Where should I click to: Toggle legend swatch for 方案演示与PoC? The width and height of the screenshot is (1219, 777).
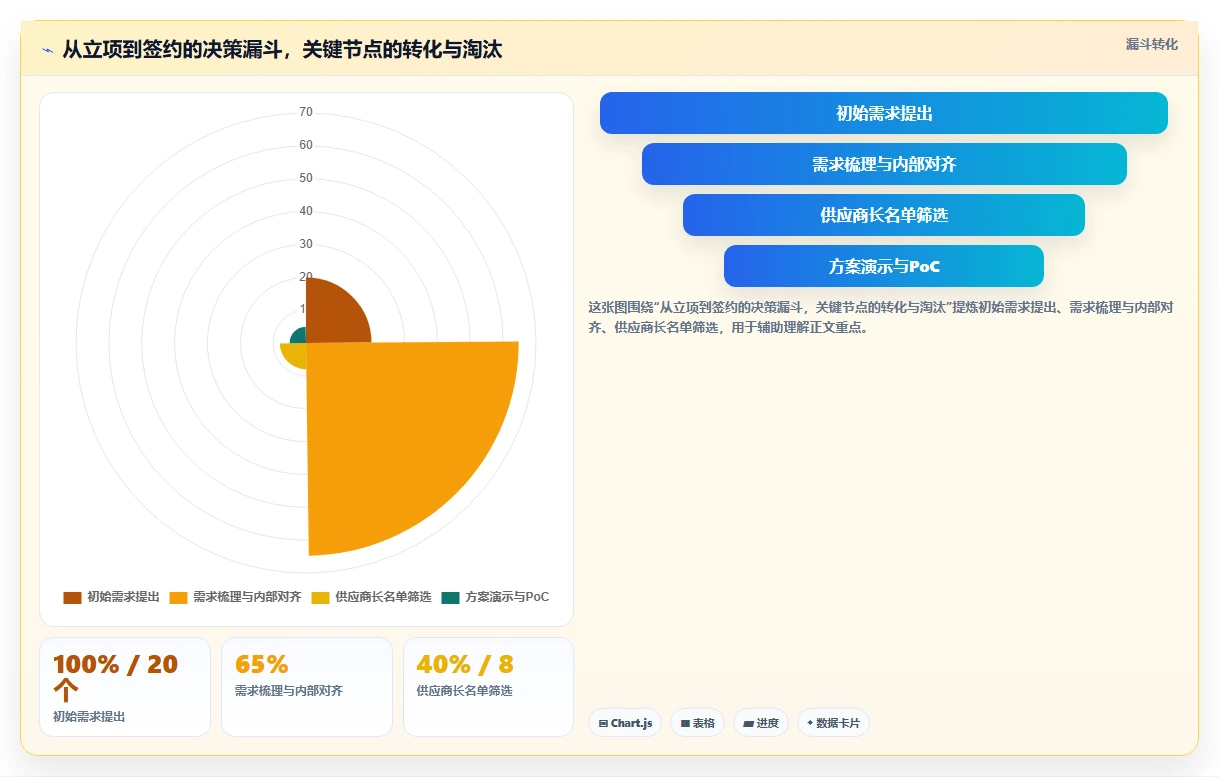click(x=450, y=597)
